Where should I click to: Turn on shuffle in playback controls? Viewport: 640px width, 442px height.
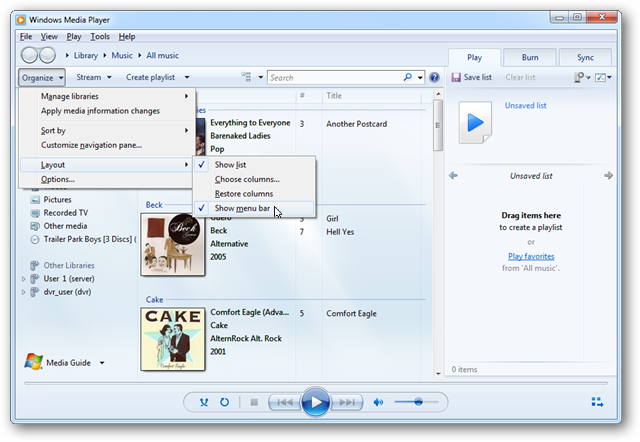pos(204,402)
